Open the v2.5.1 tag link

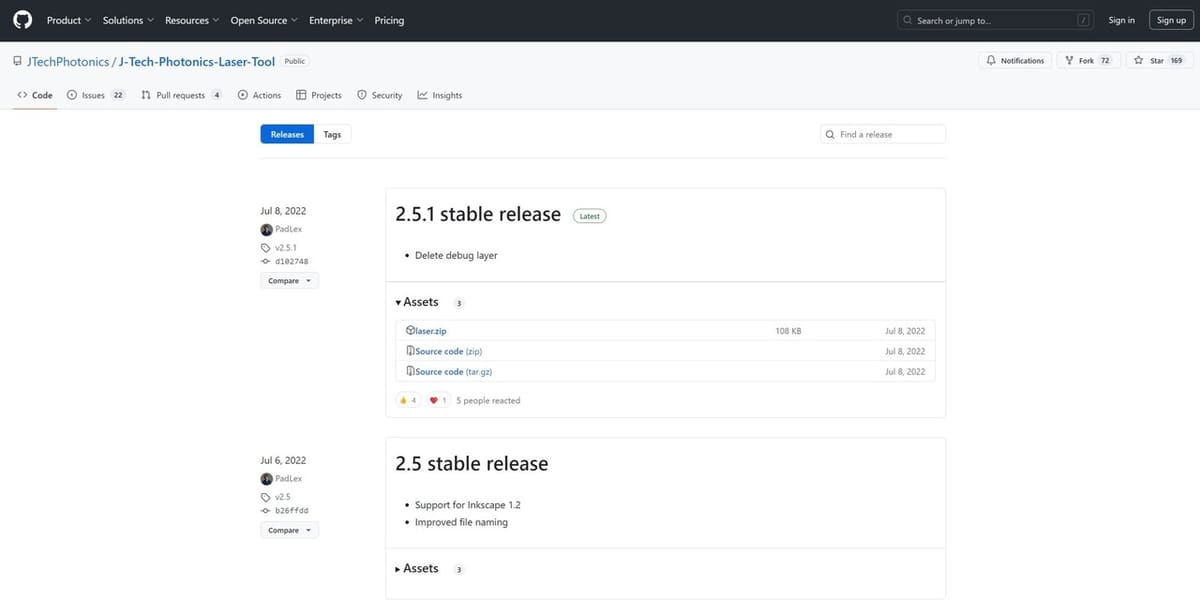(285, 247)
